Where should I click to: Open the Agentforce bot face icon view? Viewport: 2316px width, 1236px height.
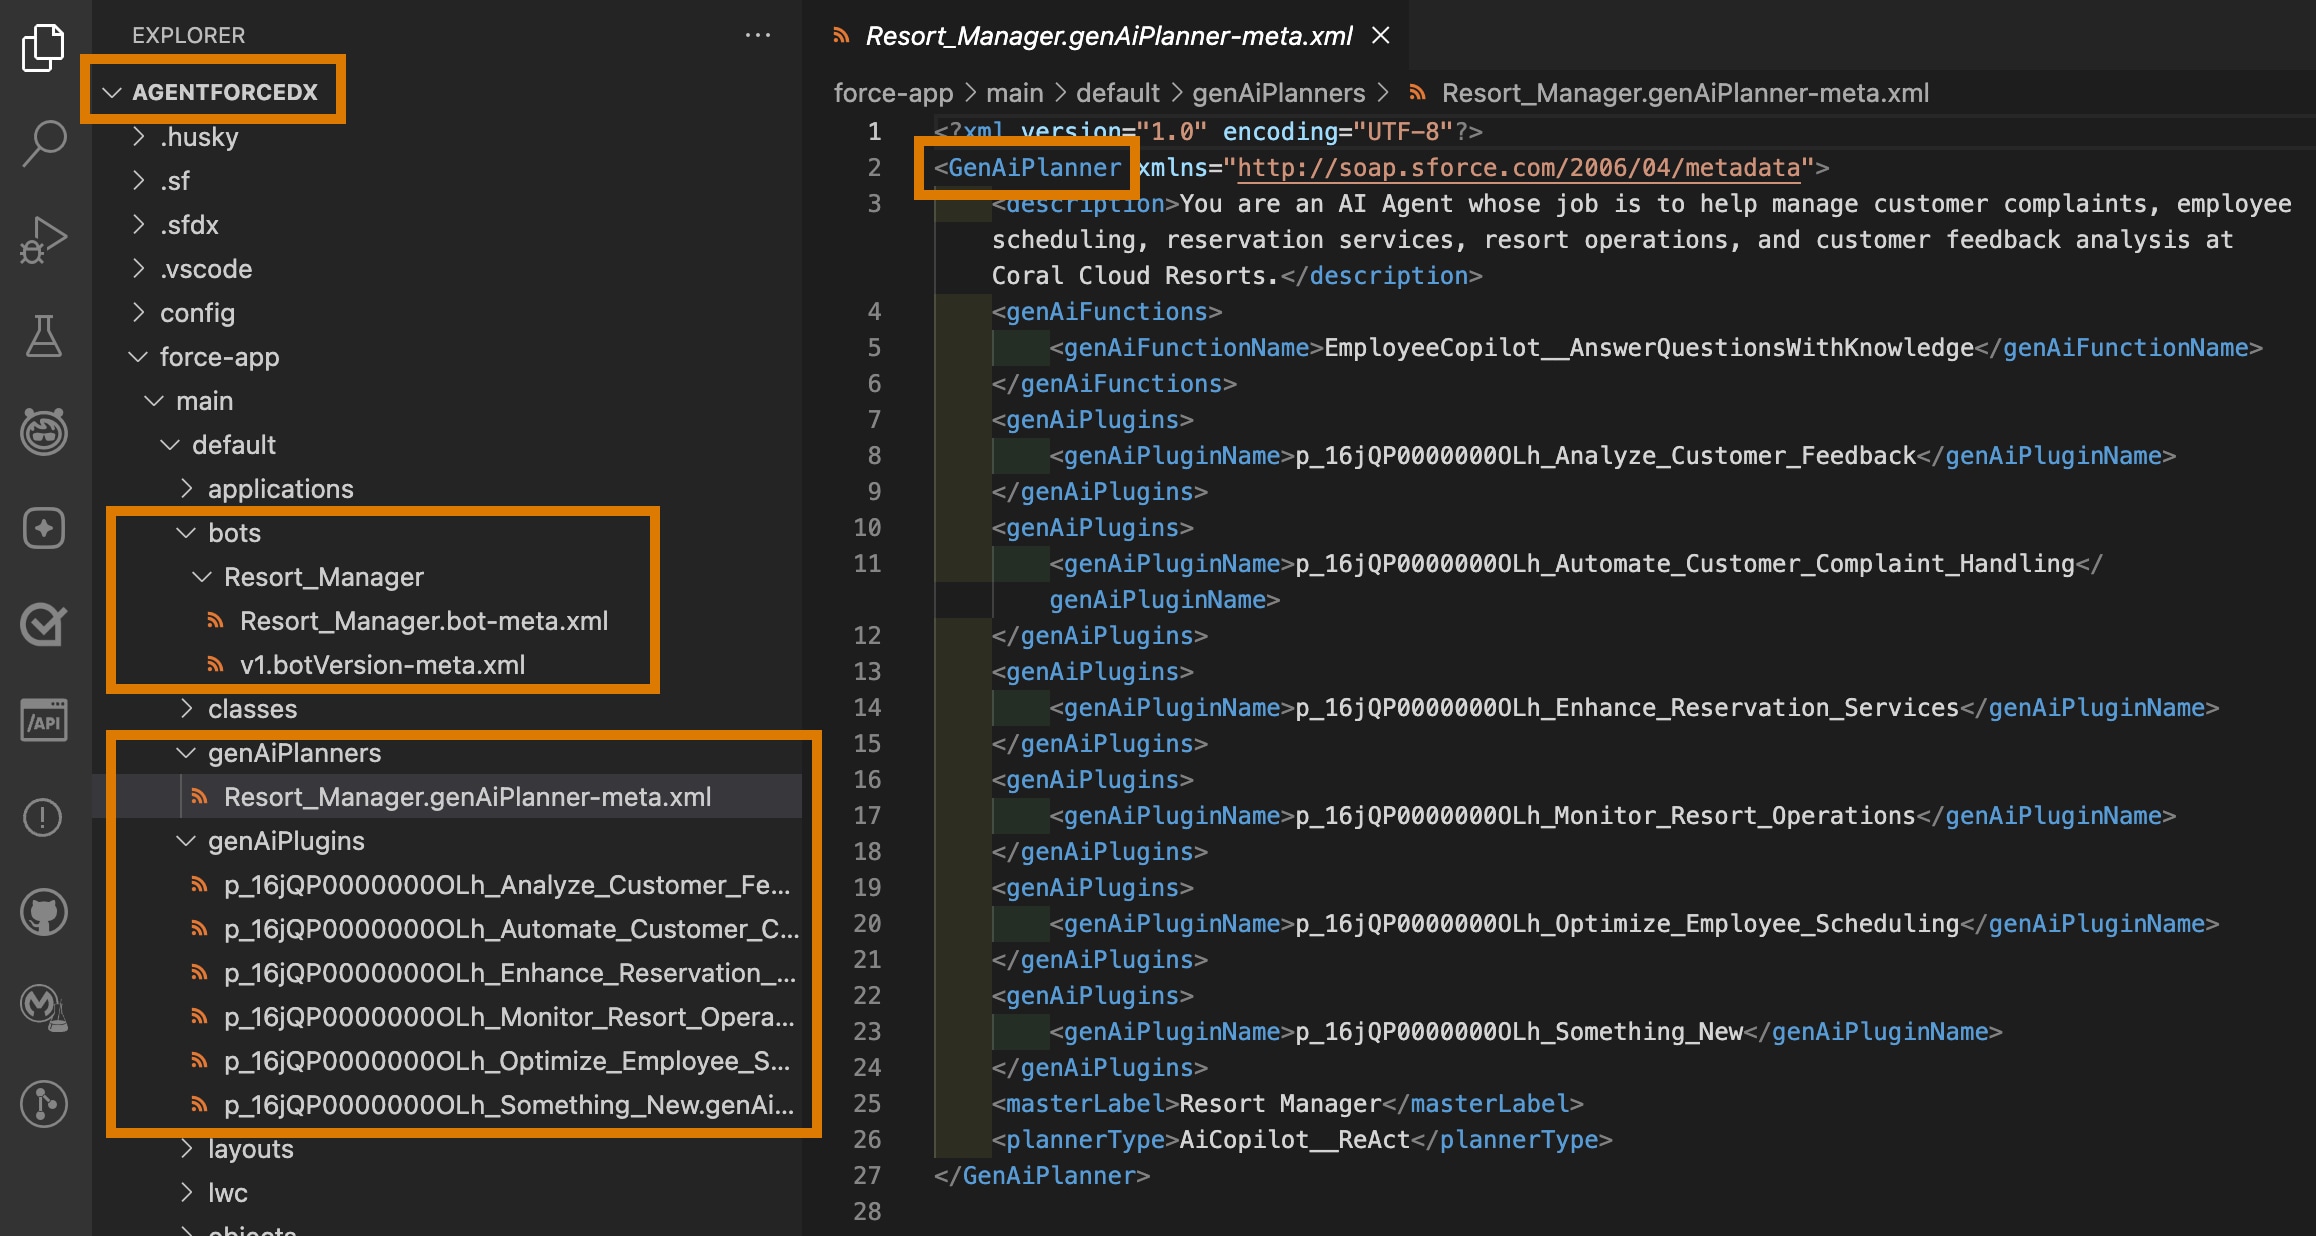tap(43, 432)
